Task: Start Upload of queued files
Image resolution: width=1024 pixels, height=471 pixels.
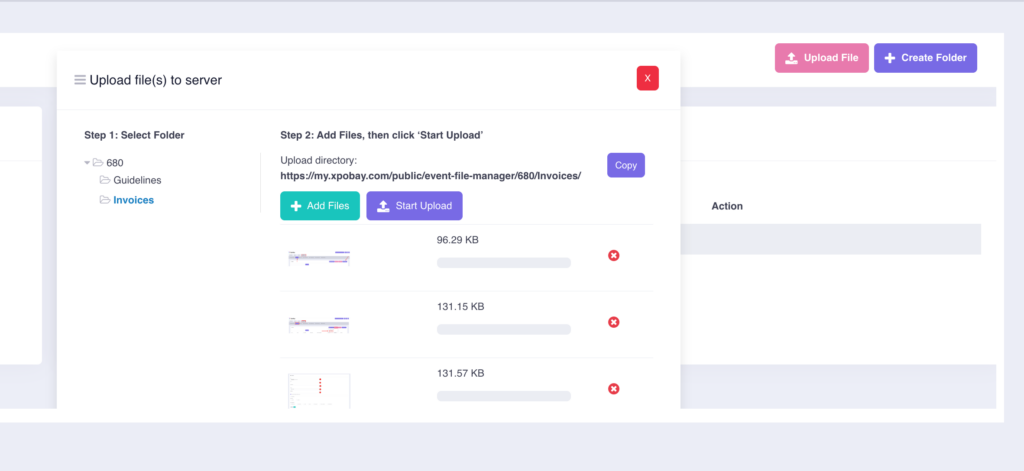Action: [x=414, y=206]
